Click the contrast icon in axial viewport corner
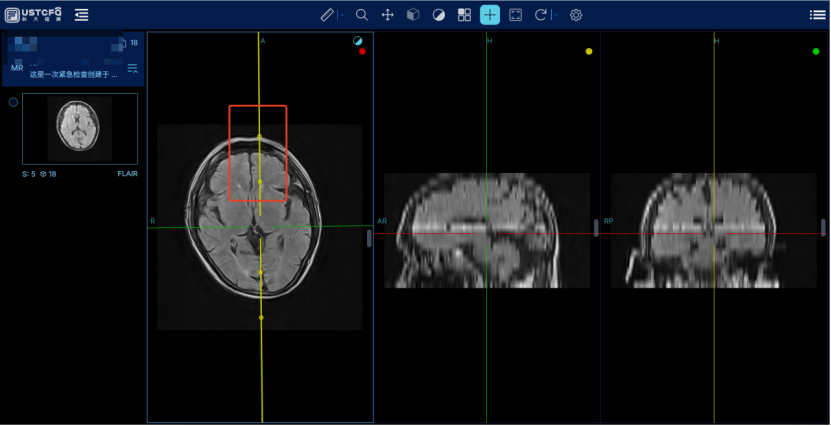 pyautogui.click(x=357, y=41)
